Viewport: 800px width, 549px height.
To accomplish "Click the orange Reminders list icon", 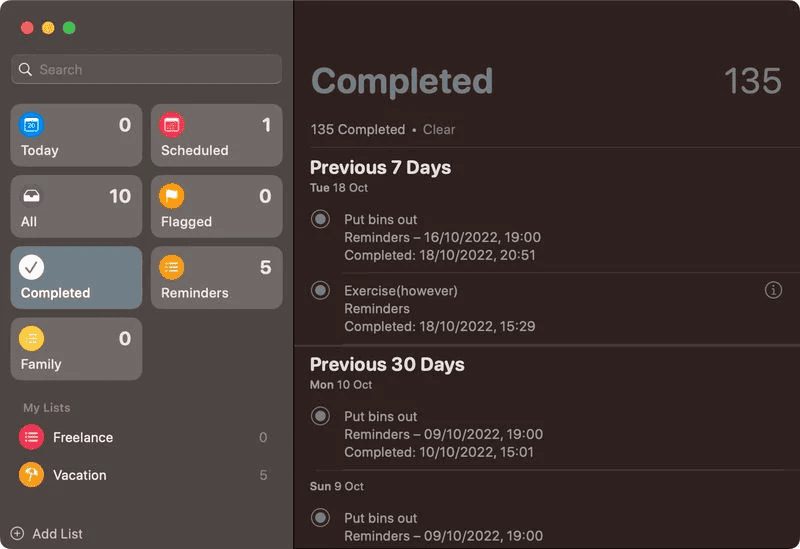I will click(x=172, y=267).
